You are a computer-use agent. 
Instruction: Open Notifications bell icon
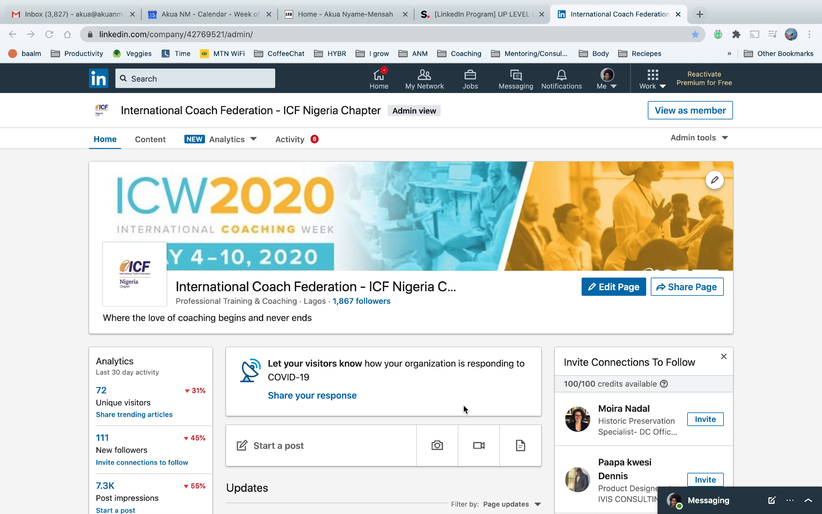[561, 79]
